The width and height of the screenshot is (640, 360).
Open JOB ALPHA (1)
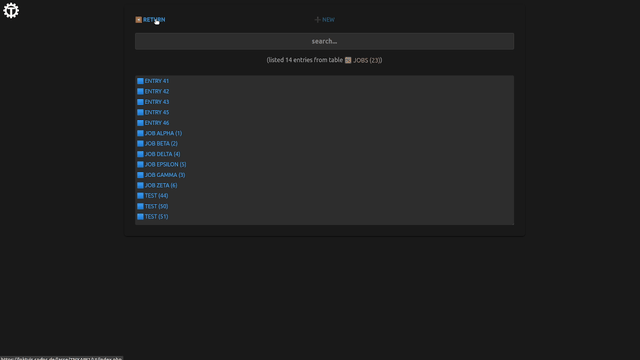[163, 133]
